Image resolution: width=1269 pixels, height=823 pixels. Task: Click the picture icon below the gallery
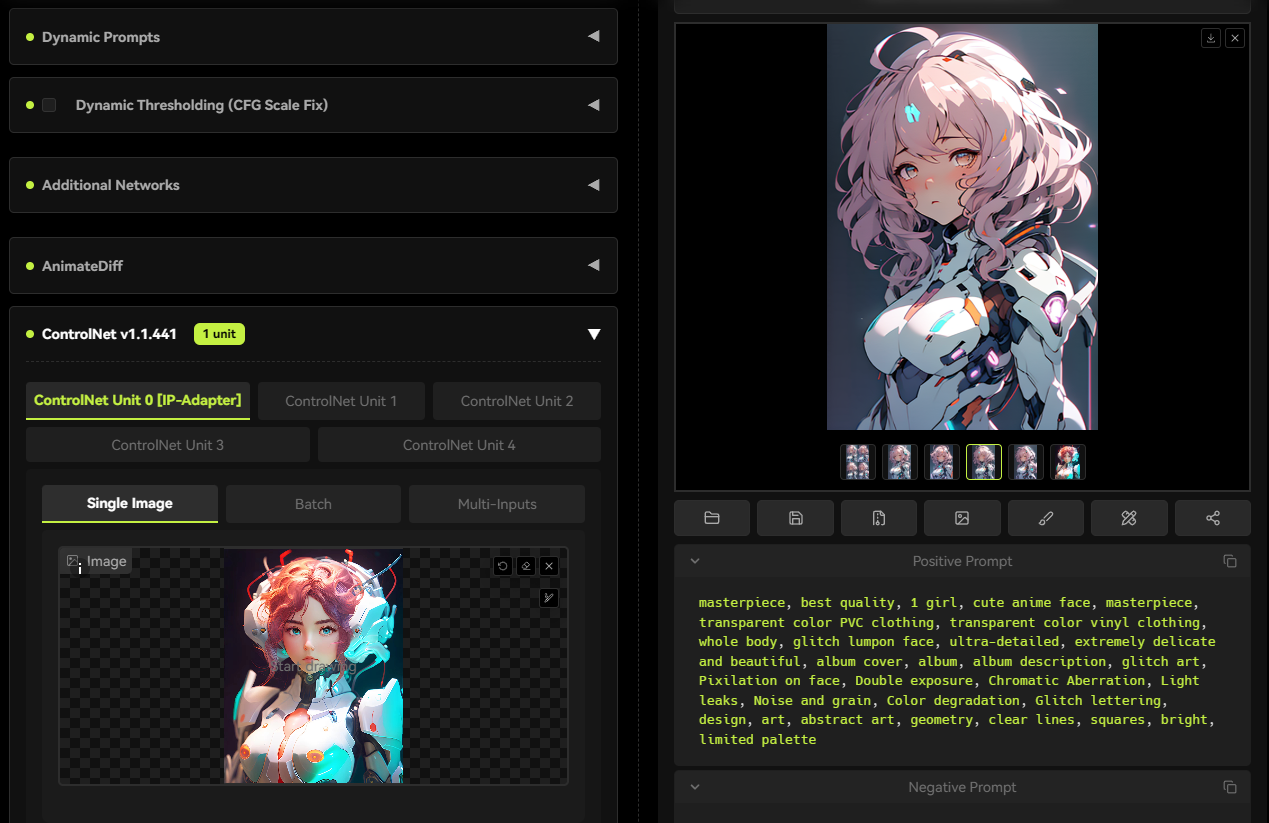[962, 518]
